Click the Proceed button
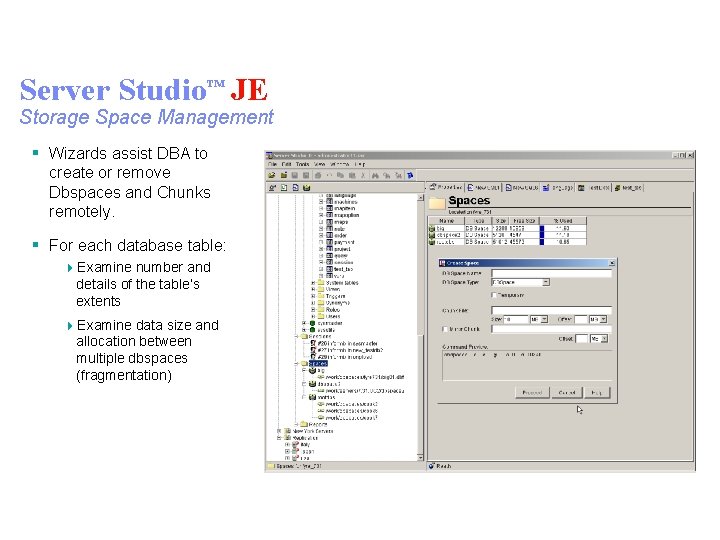 click(532, 393)
